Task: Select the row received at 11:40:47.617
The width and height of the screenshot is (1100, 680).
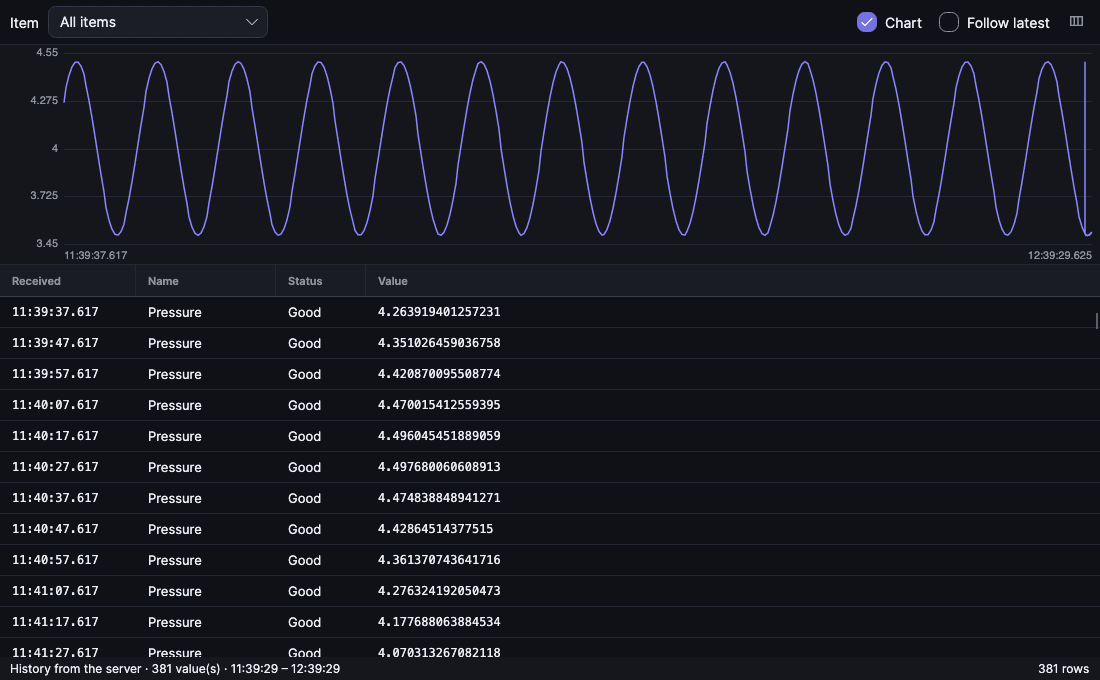Action: click(x=550, y=528)
